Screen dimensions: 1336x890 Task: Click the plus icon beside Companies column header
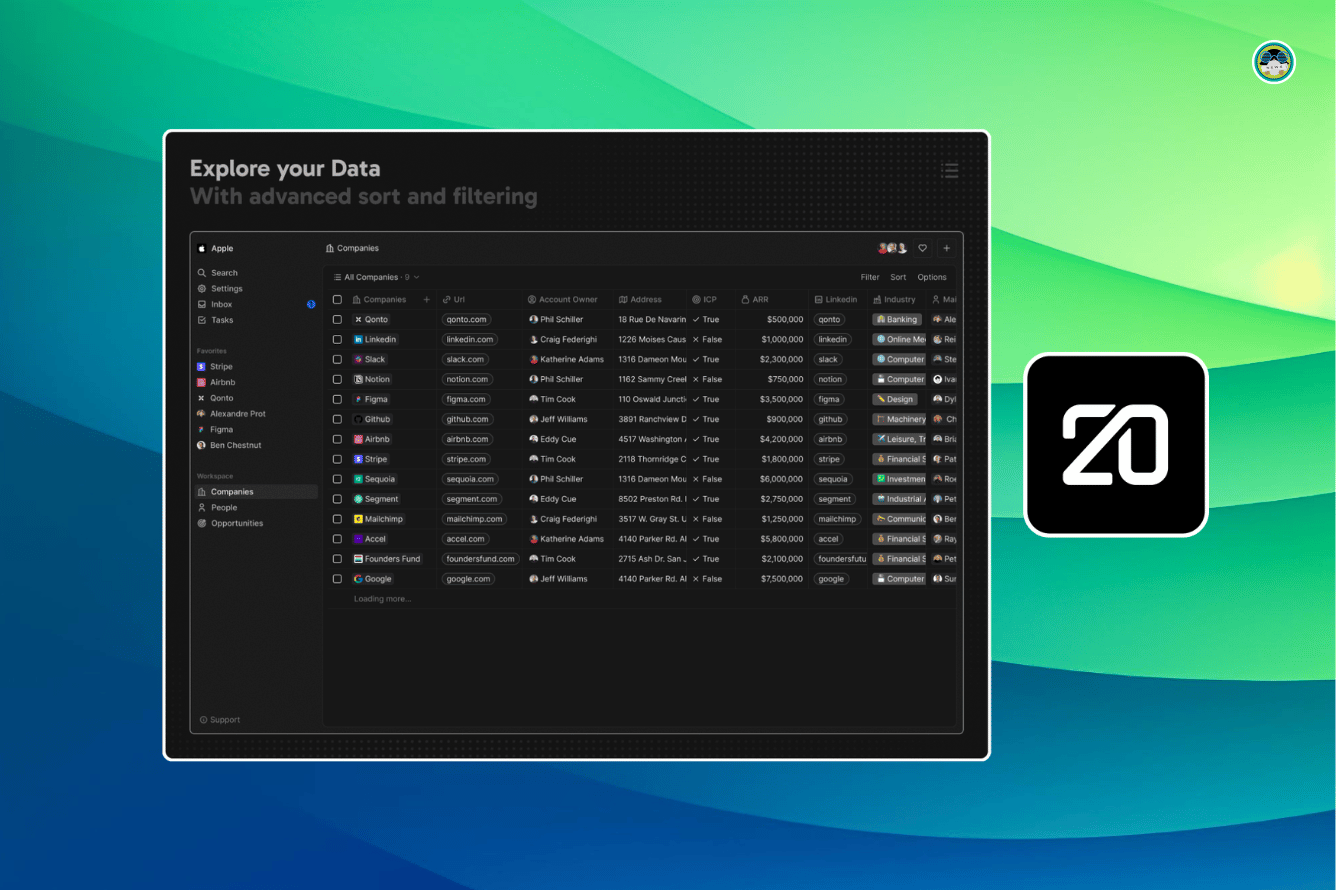point(427,299)
